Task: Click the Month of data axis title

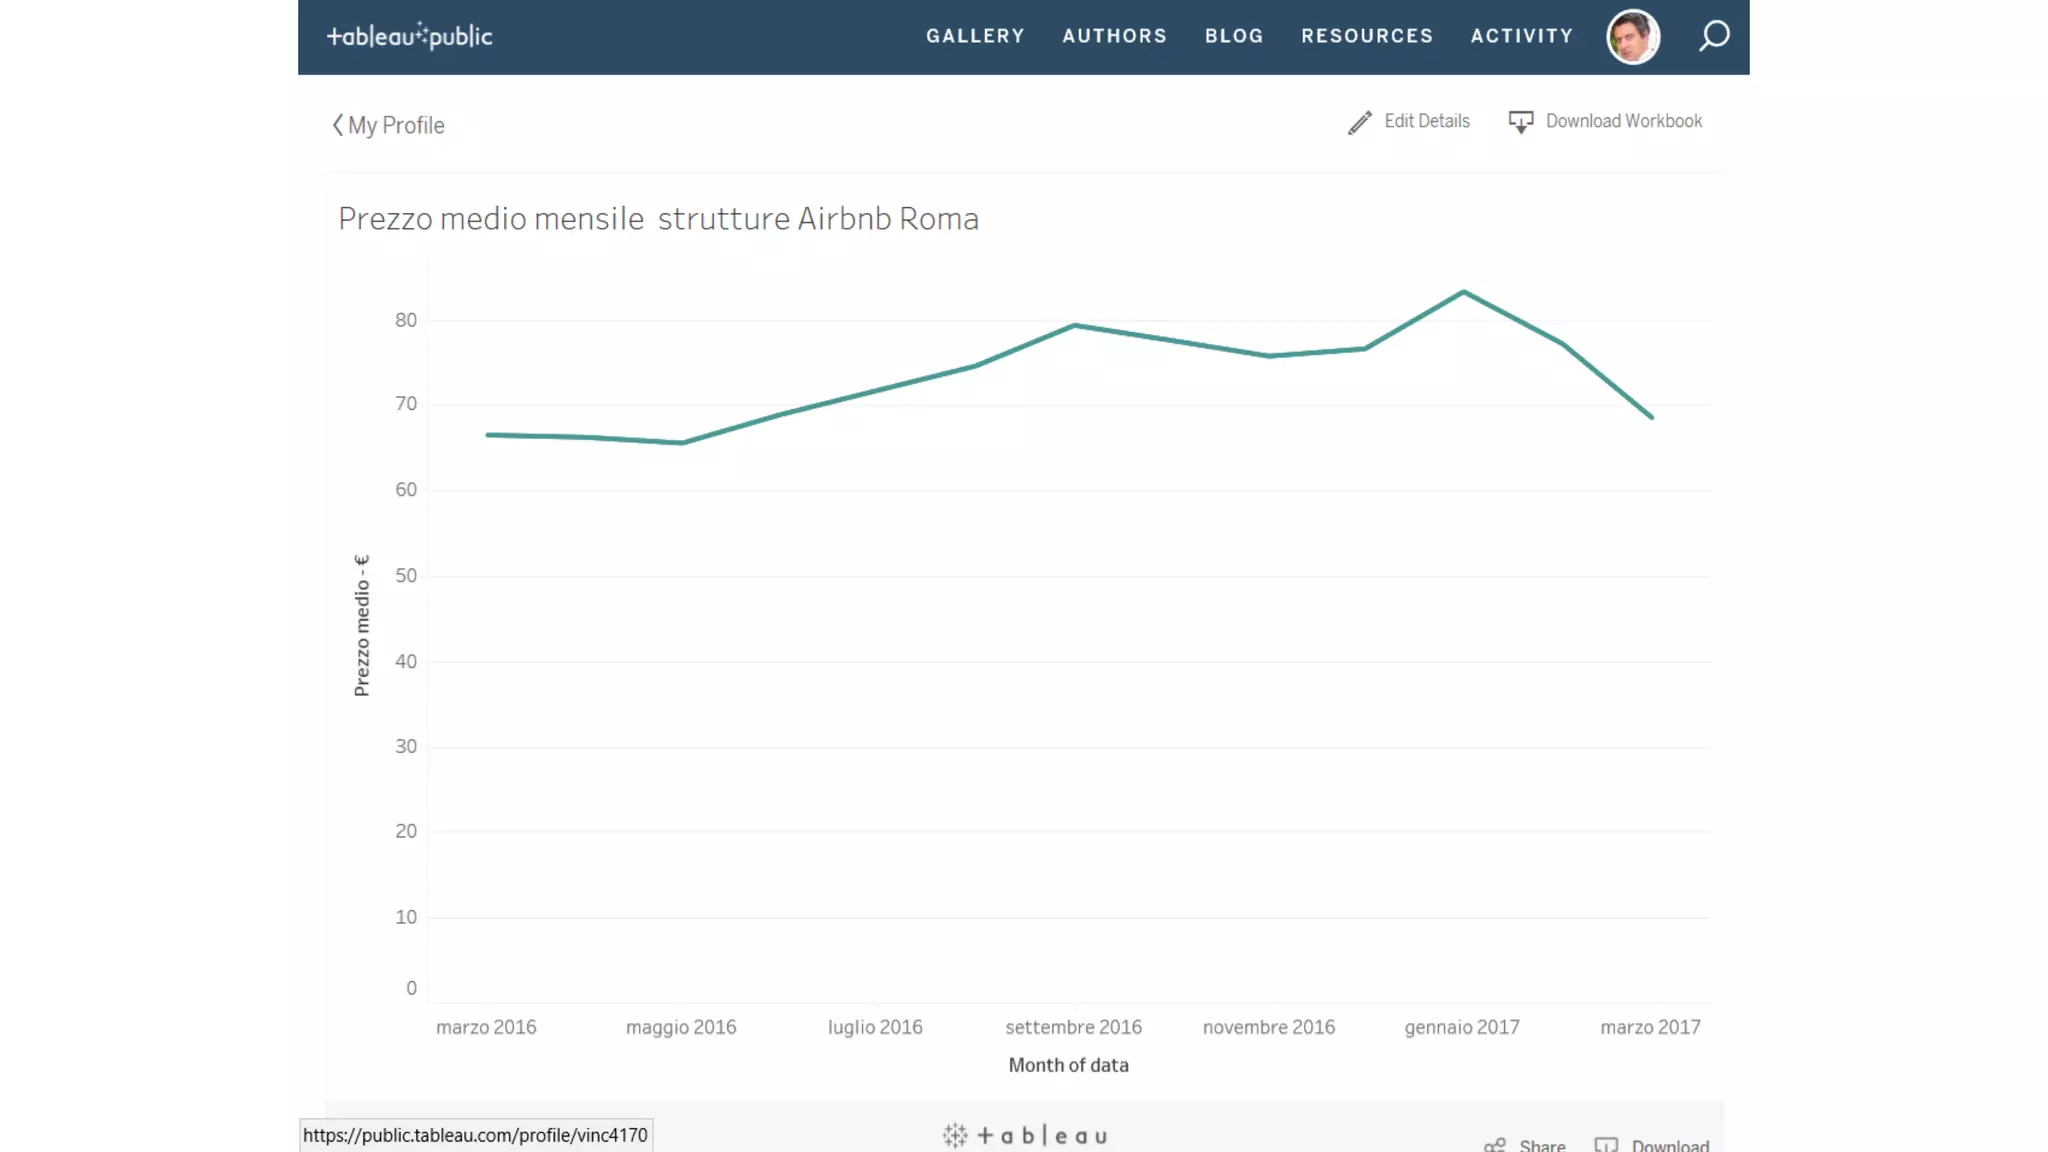Action: click(x=1068, y=1065)
